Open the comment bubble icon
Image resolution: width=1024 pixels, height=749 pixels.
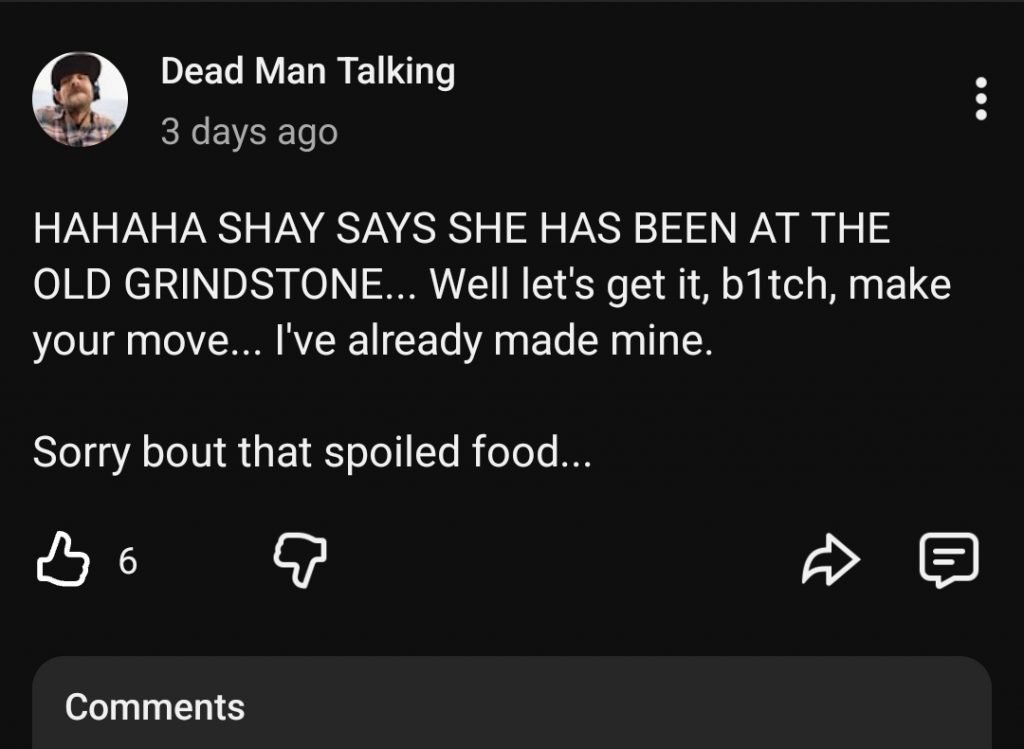click(948, 560)
